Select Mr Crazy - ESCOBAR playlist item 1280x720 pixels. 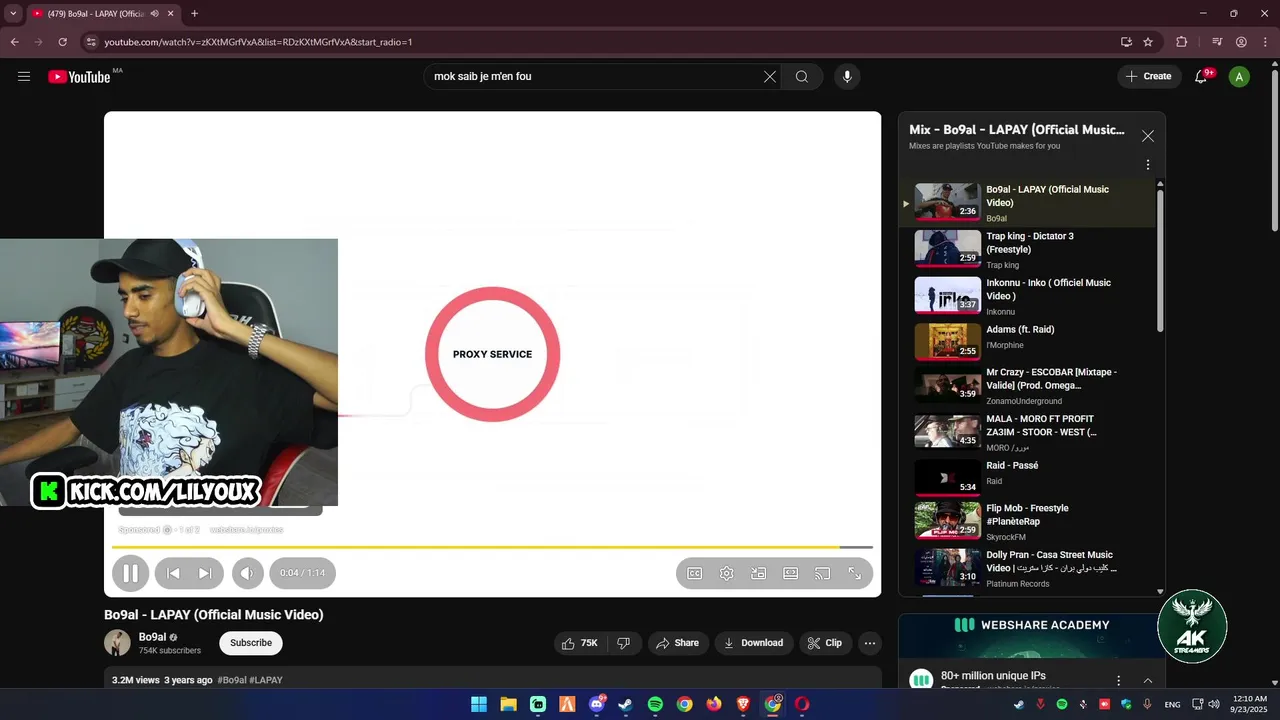pyautogui.click(x=1028, y=385)
